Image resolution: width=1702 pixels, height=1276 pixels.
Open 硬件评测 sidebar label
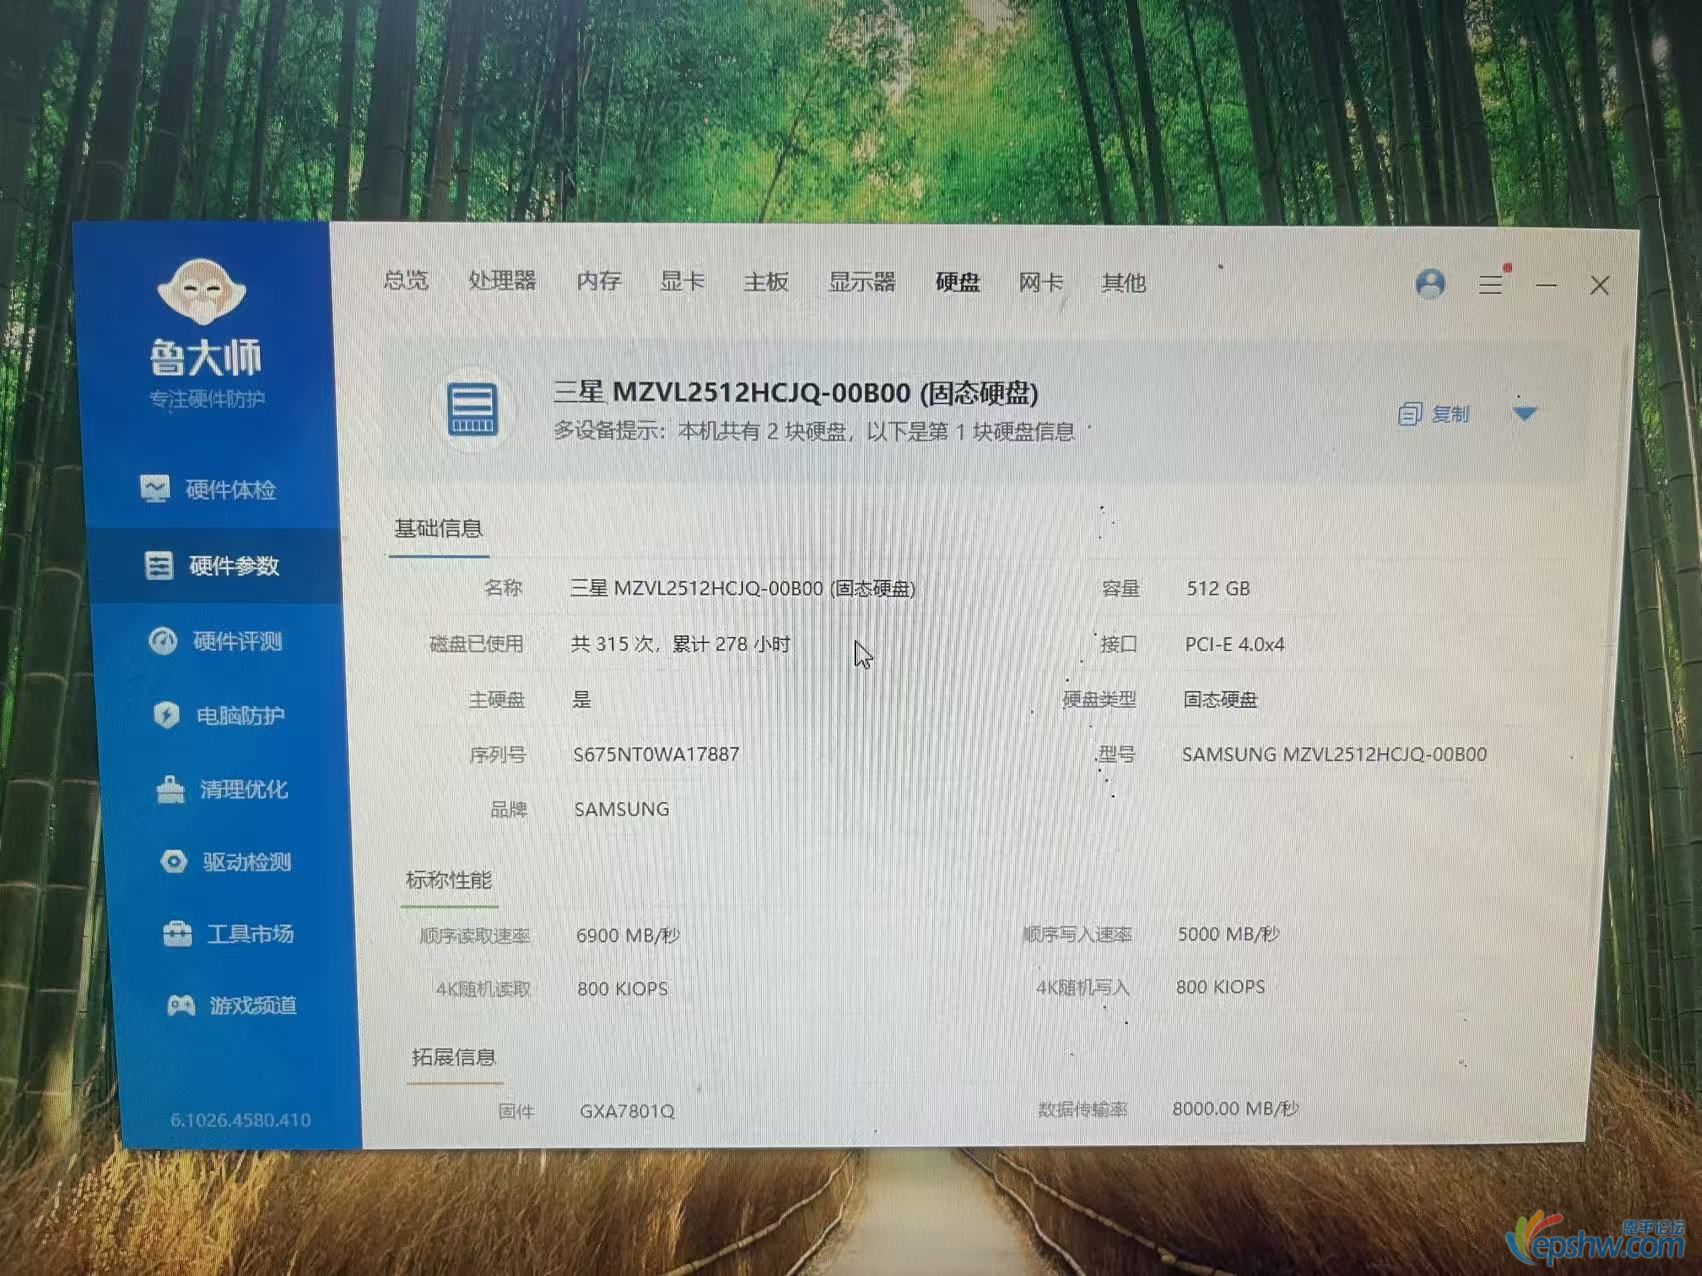click(237, 641)
